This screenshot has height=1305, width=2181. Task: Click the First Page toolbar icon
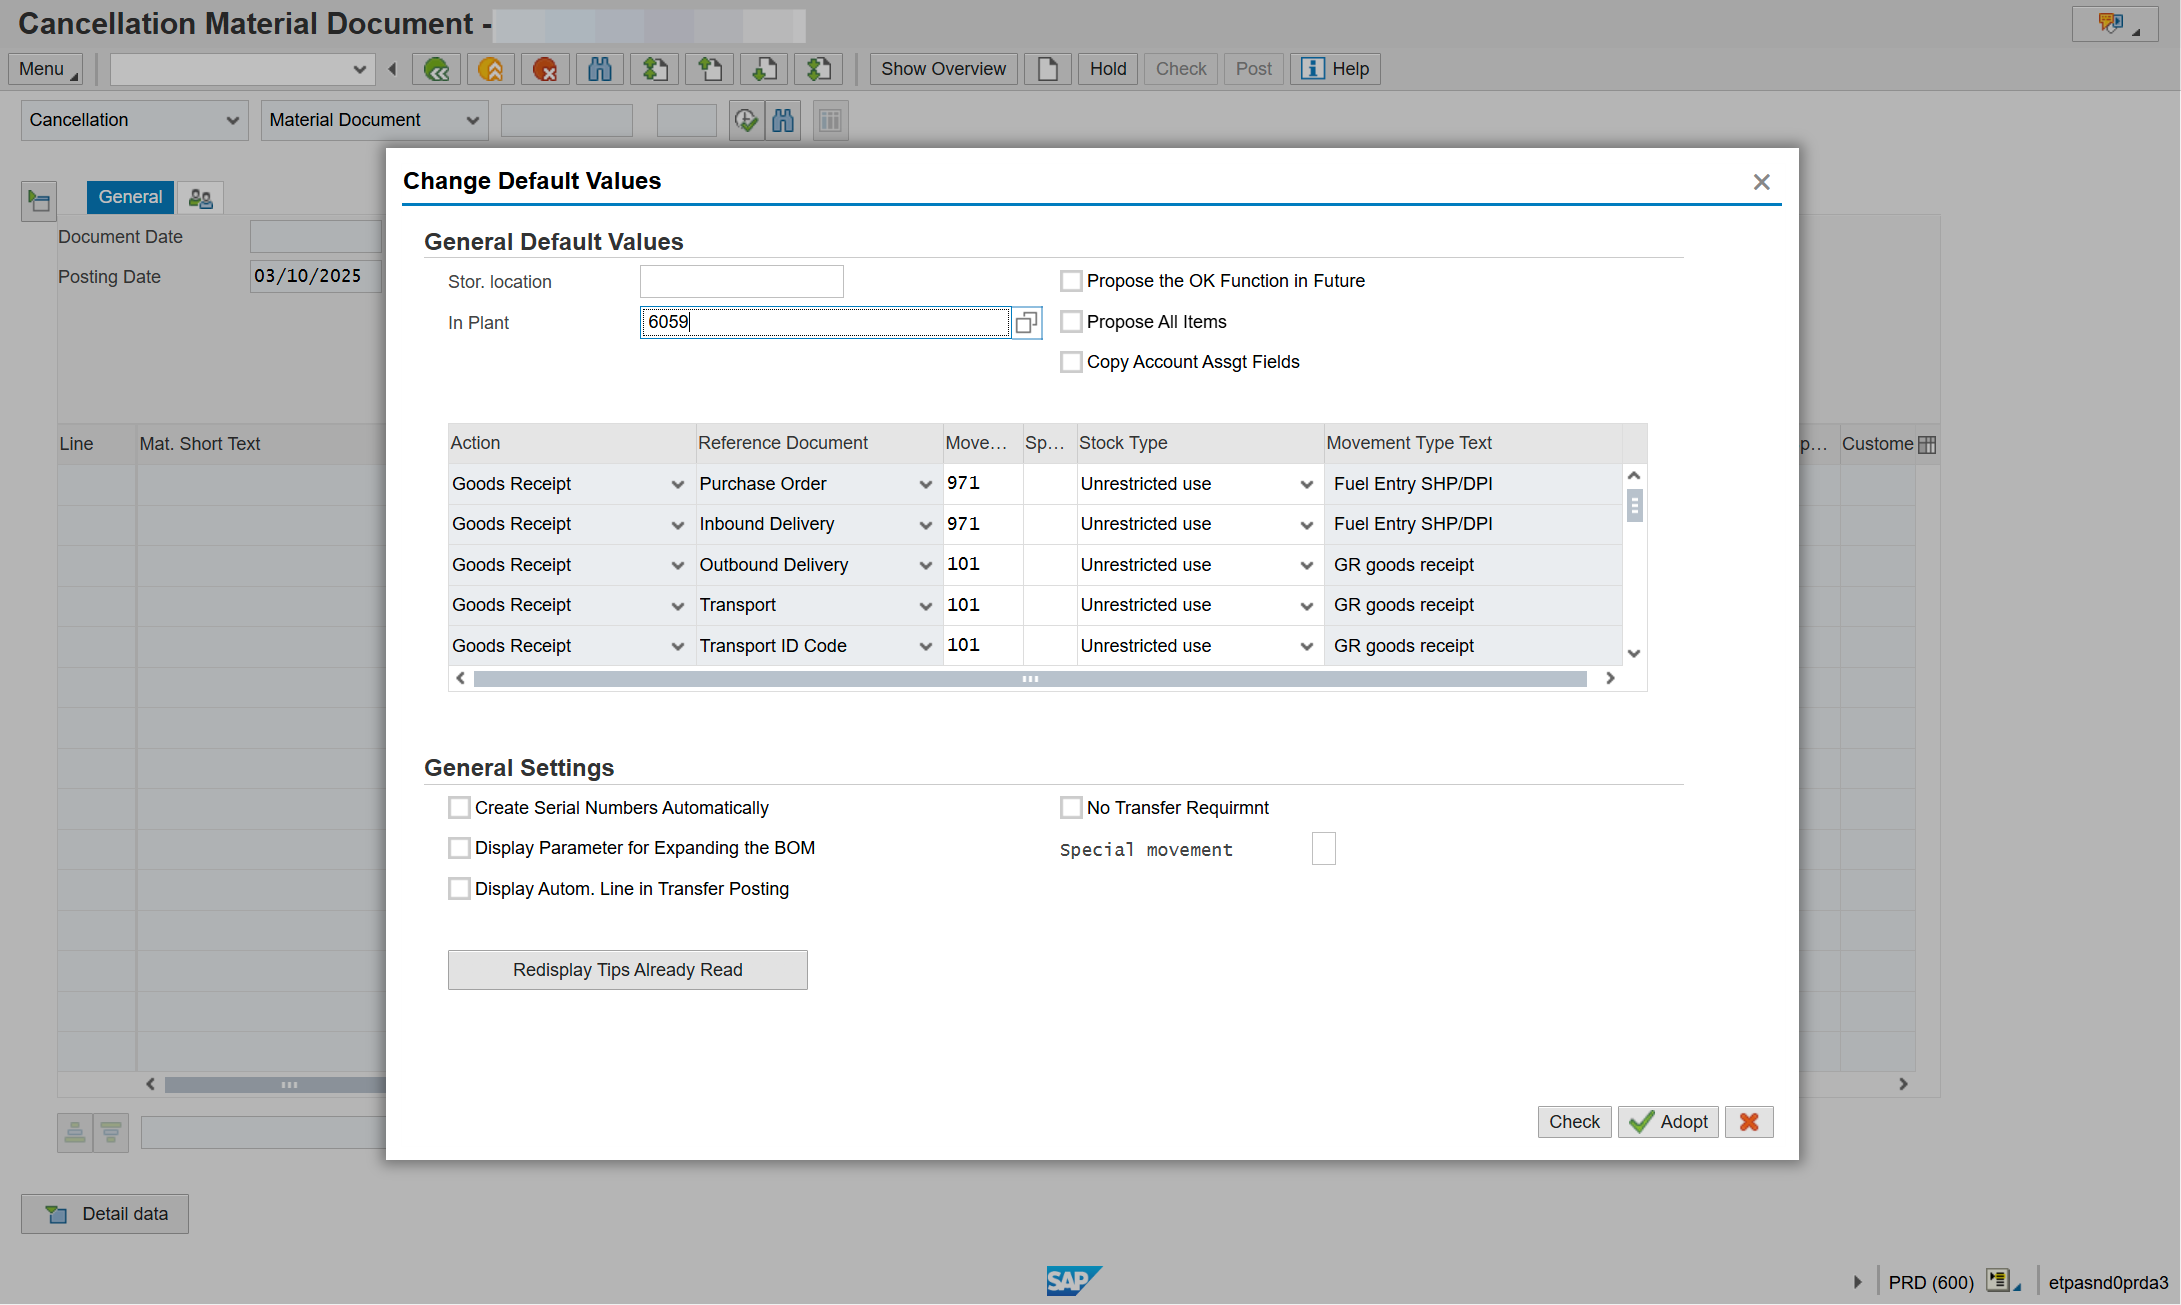point(655,69)
